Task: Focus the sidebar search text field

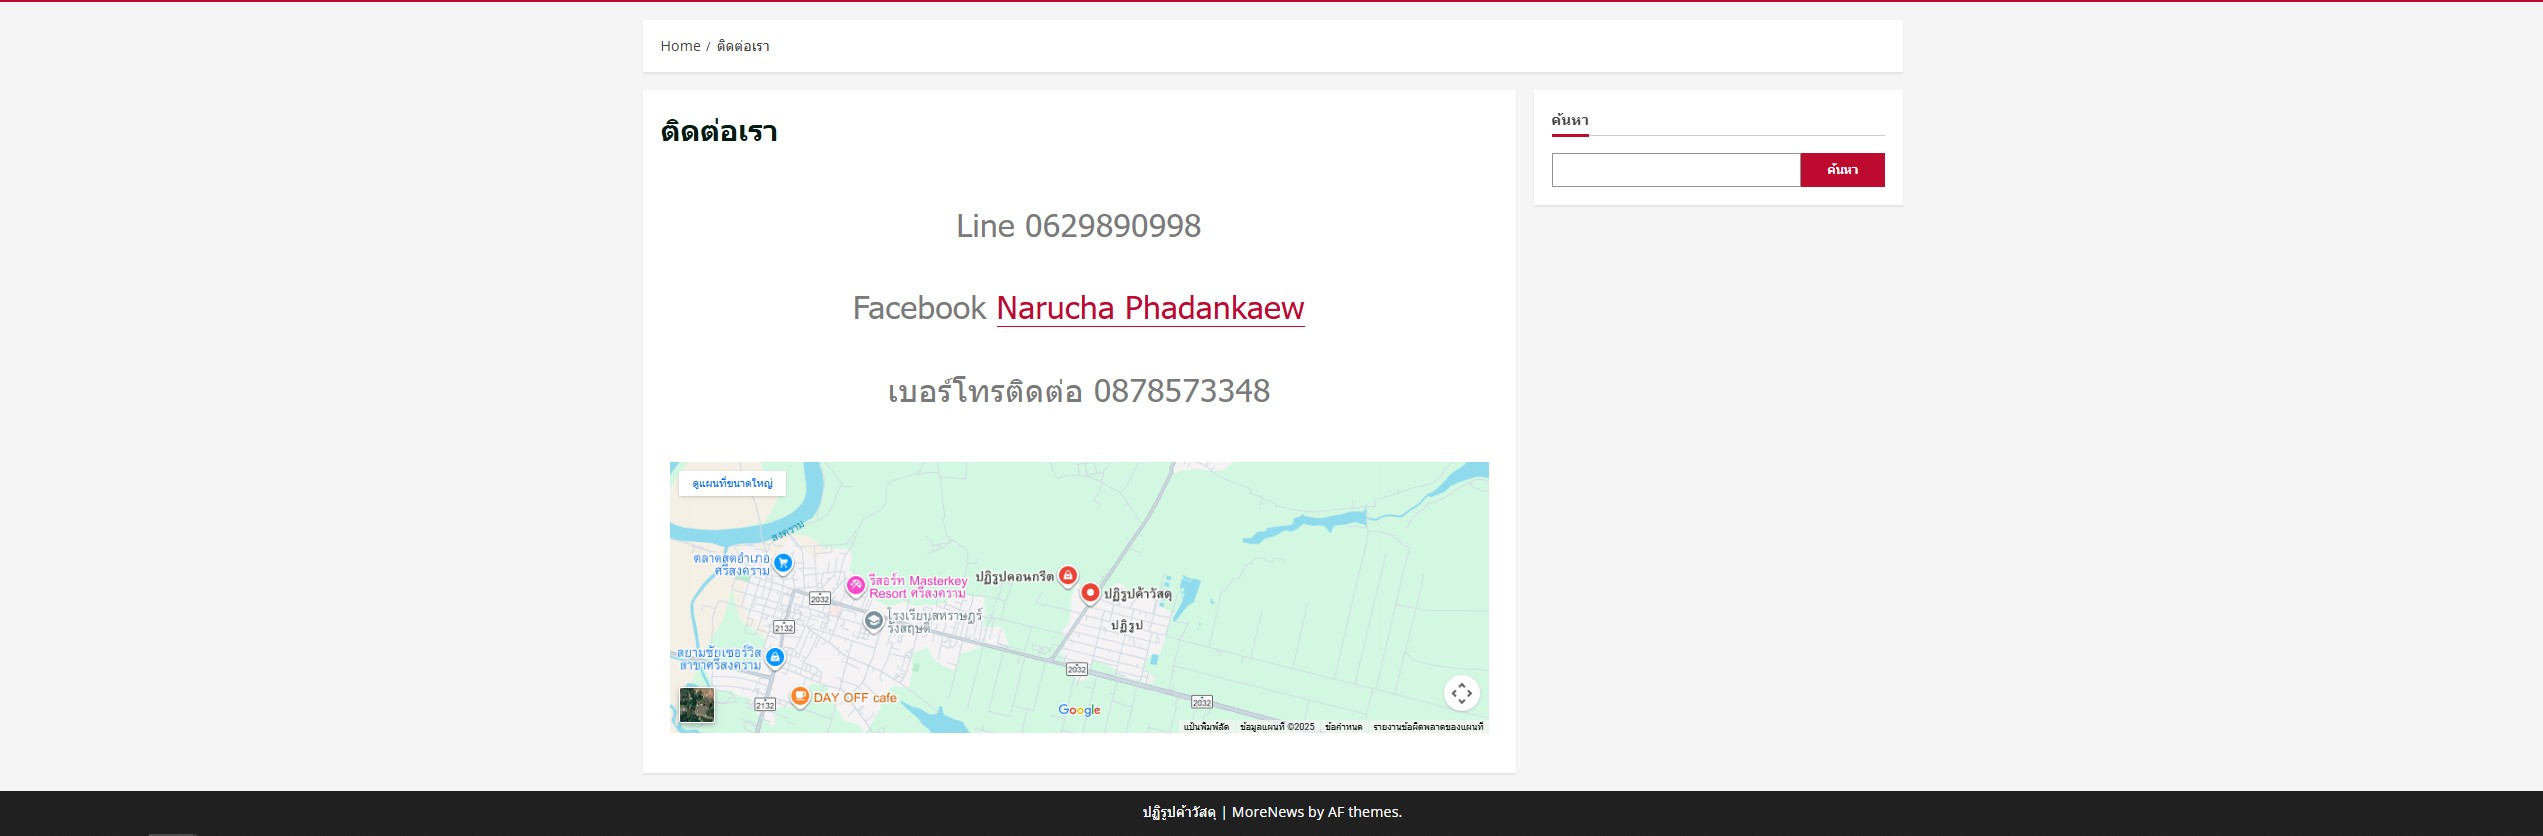Action: click(x=1675, y=170)
